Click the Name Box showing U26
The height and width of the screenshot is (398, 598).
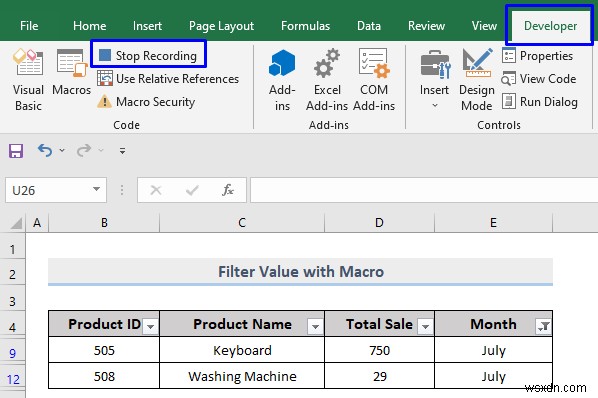[x=48, y=190]
